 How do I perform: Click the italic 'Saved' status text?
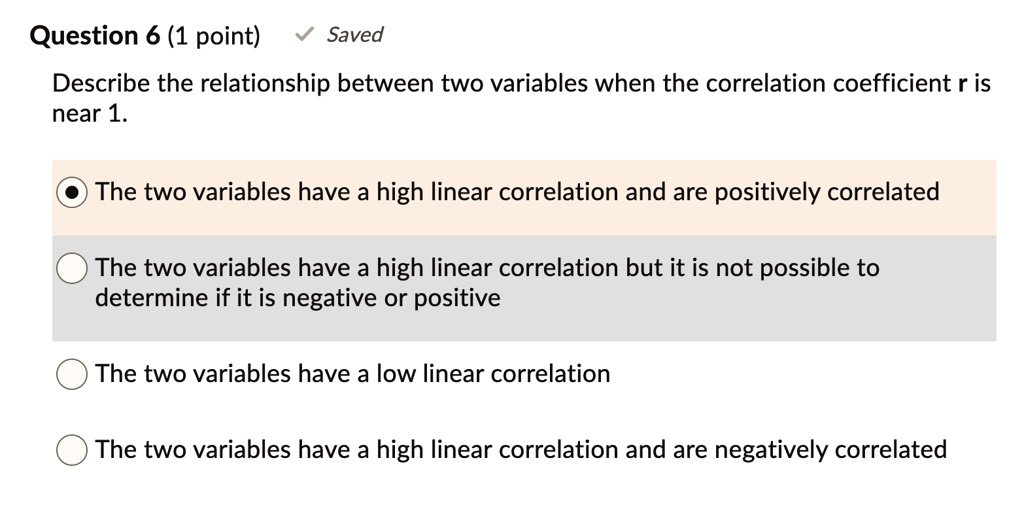(355, 34)
